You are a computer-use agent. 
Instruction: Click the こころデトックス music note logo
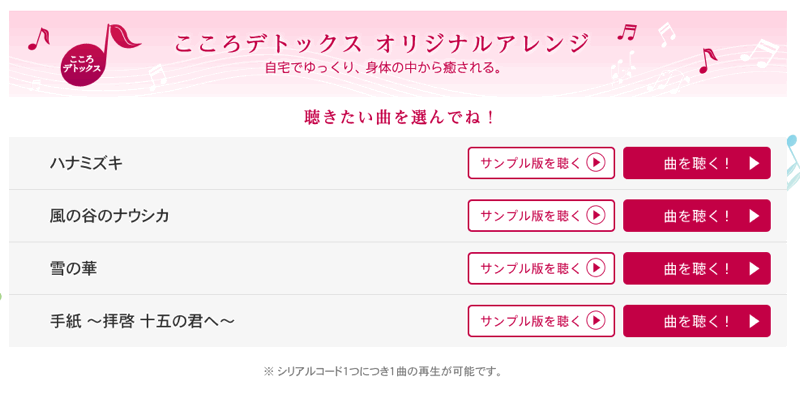pos(100,55)
